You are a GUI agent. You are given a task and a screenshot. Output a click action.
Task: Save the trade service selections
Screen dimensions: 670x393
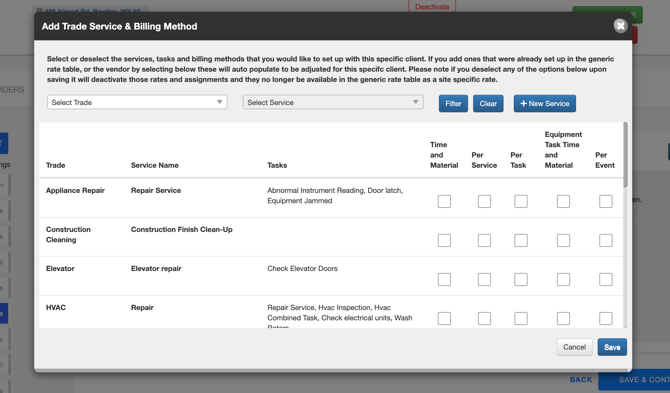tap(612, 347)
